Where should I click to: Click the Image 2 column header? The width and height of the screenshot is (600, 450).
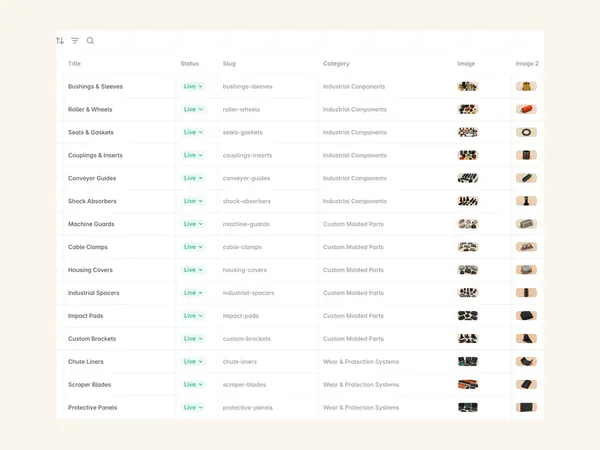[527, 64]
